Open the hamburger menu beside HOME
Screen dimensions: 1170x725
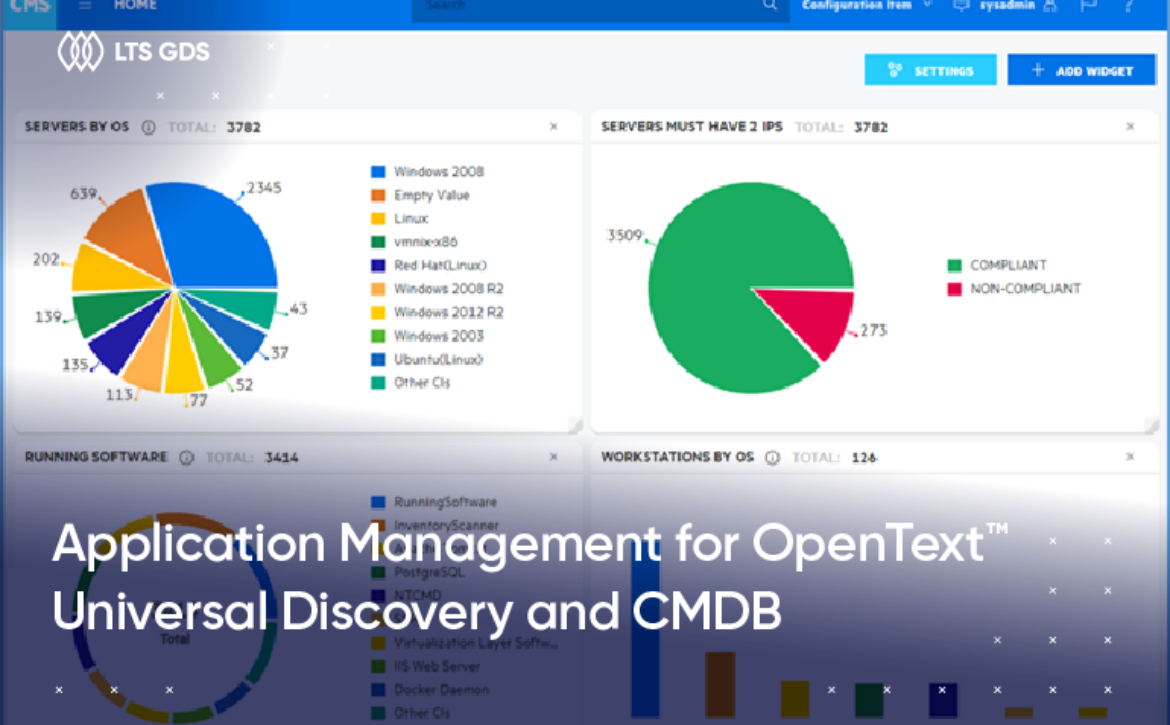(x=85, y=6)
